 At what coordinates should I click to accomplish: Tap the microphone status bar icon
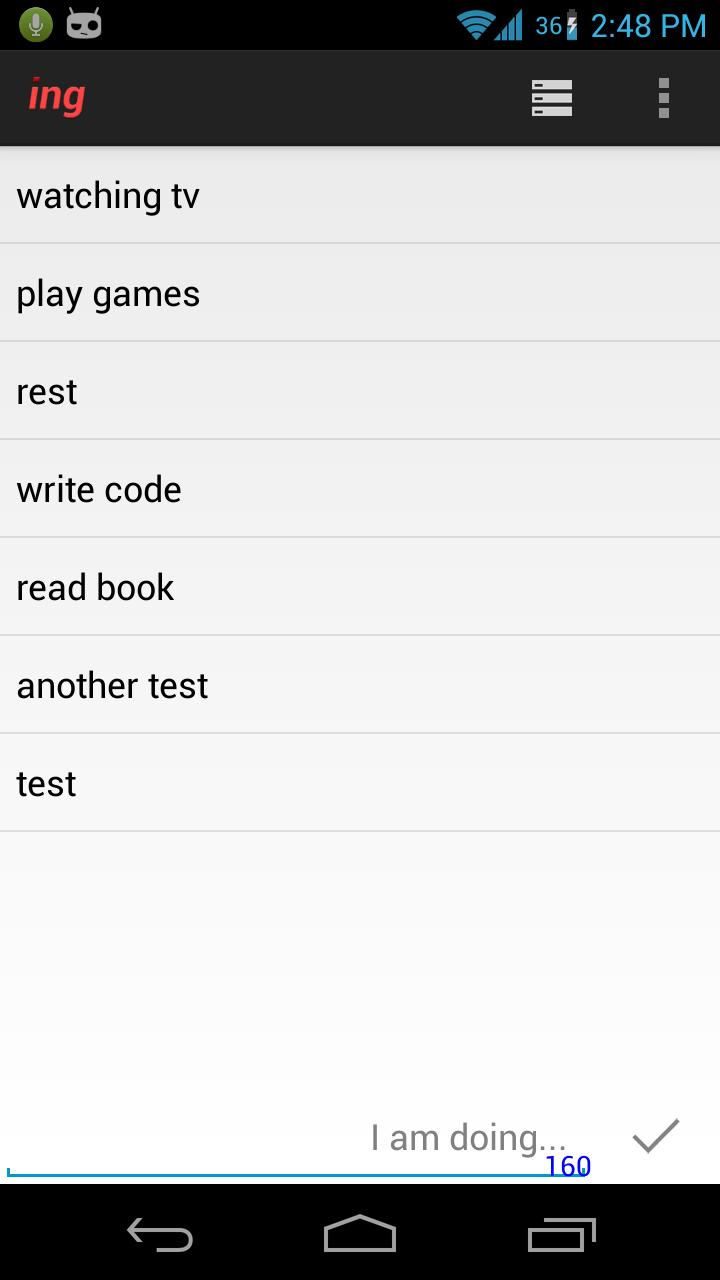[x=35, y=24]
